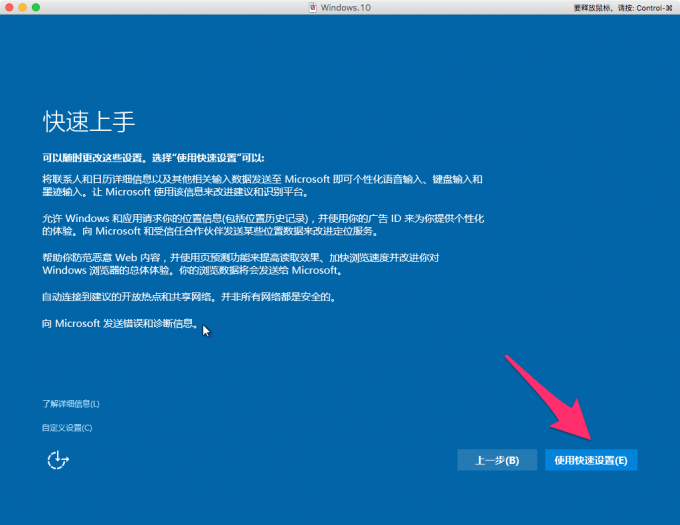
Task: Go back with 上一步(B) button
Action: 497,460
